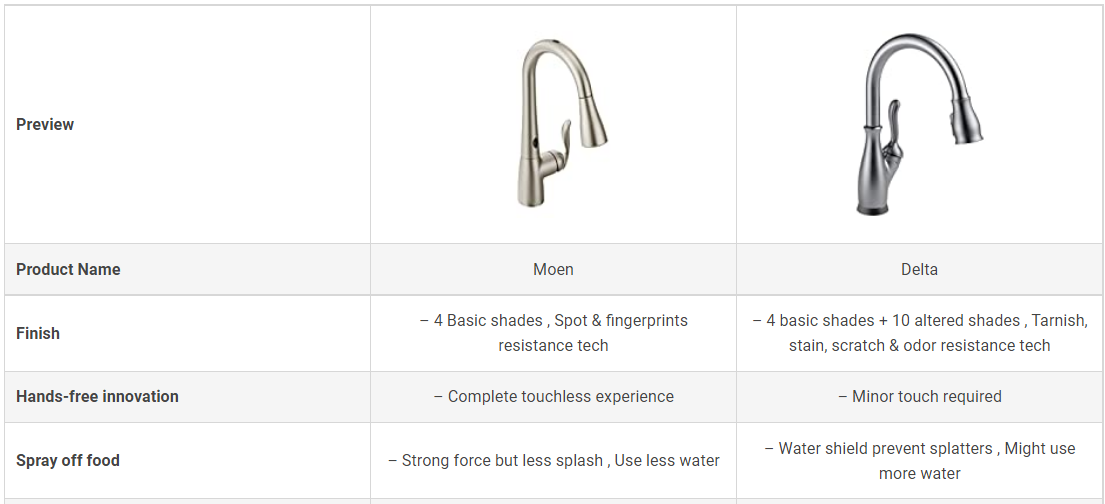Click the Moen product name cell
Image resolution: width=1105 pixels, height=504 pixels.
[x=553, y=269]
